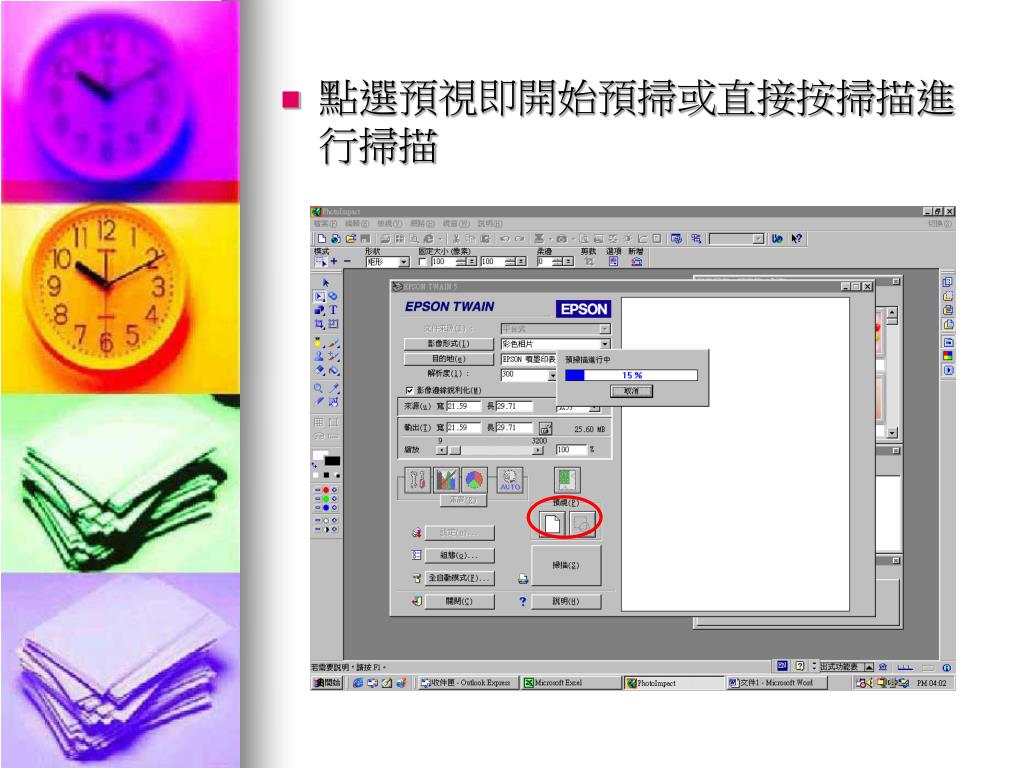
Task: Click the selection add-mode plus icon
Action: click(x=334, y=261)
